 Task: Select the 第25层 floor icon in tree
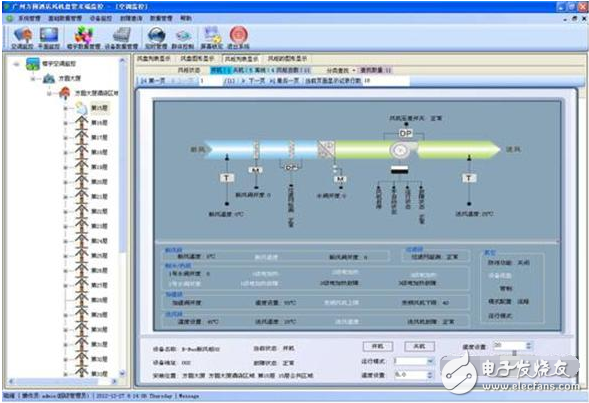(81, 256)
